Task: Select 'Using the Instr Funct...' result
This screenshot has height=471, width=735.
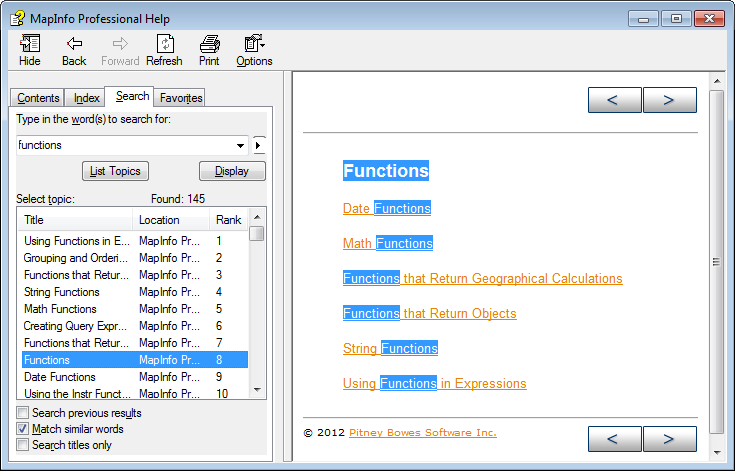Action: pyautogui.click(x=135, y=393)
